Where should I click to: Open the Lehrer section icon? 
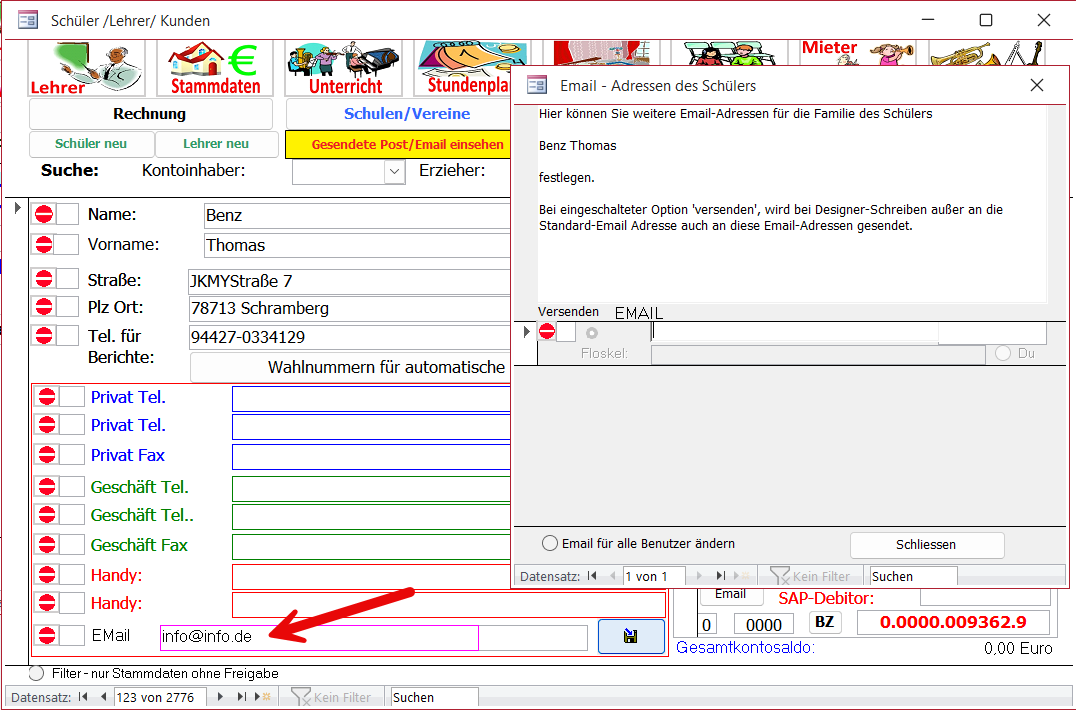[x=87, y=68]
